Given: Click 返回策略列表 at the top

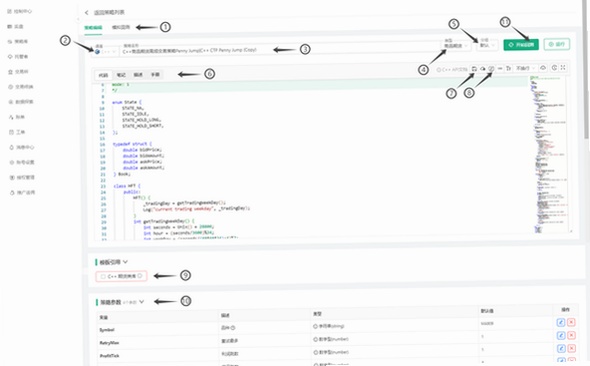Looking at the screenshot, I should click(109, 12).
